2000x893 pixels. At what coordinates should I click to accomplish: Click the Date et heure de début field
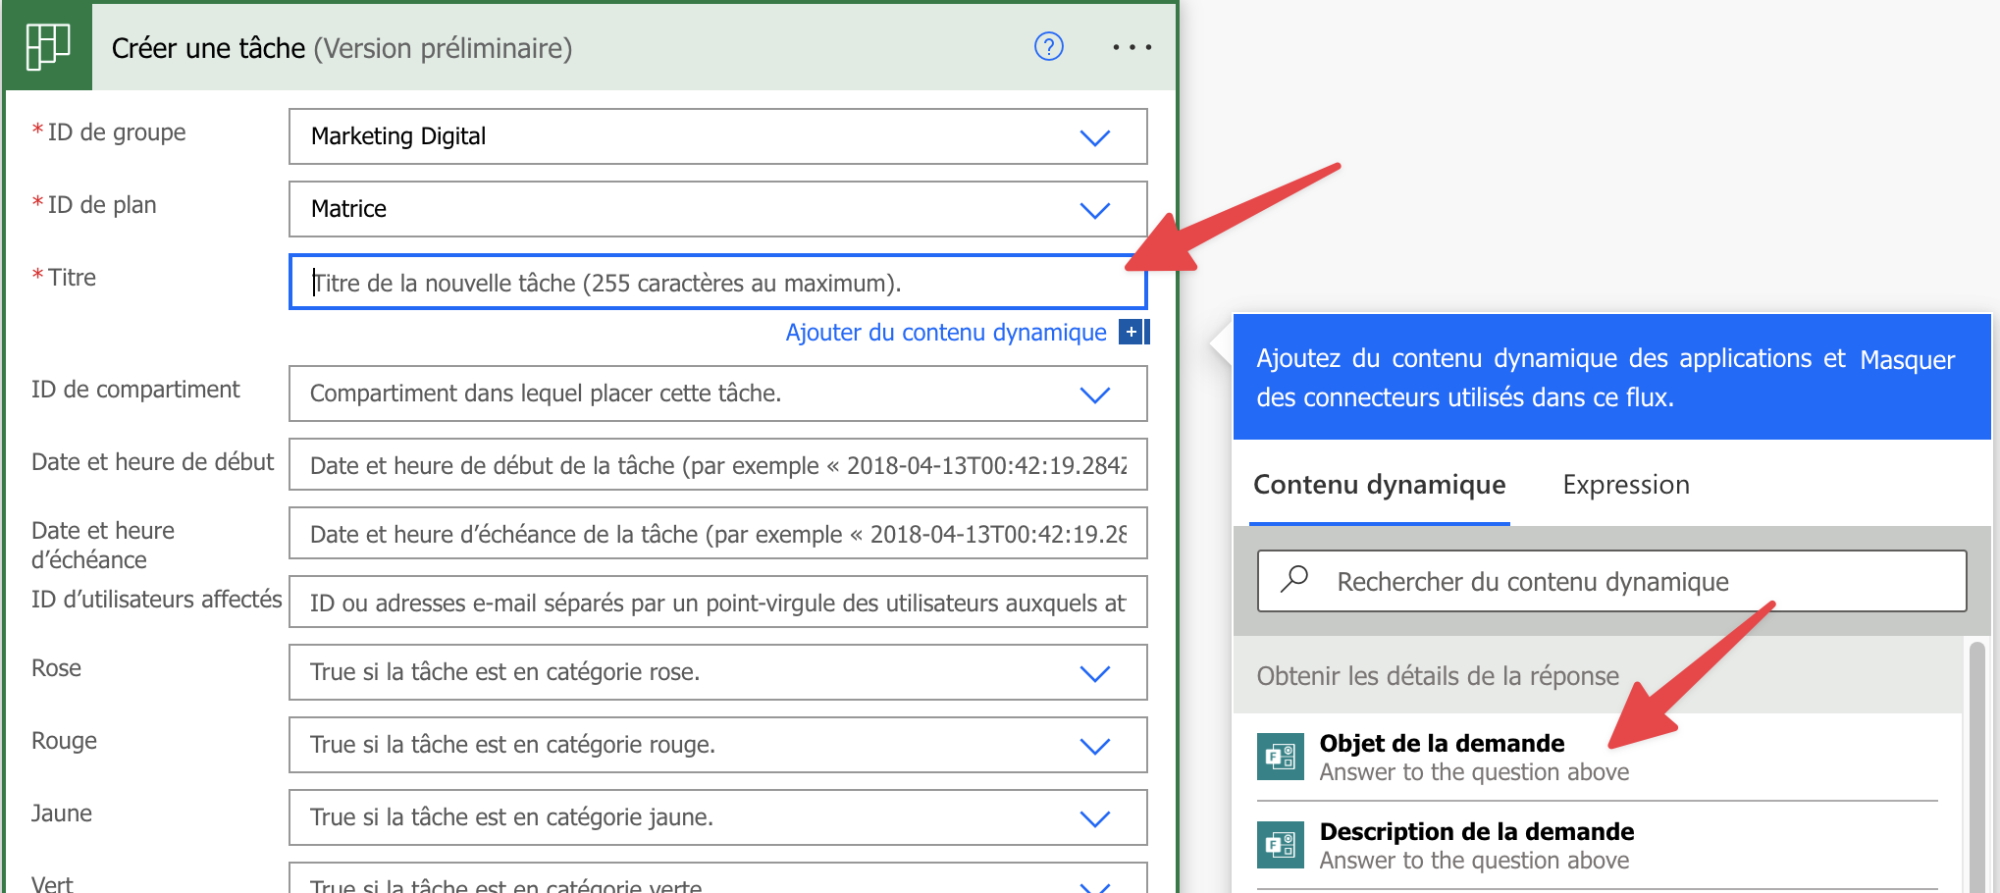click(716, 465)
